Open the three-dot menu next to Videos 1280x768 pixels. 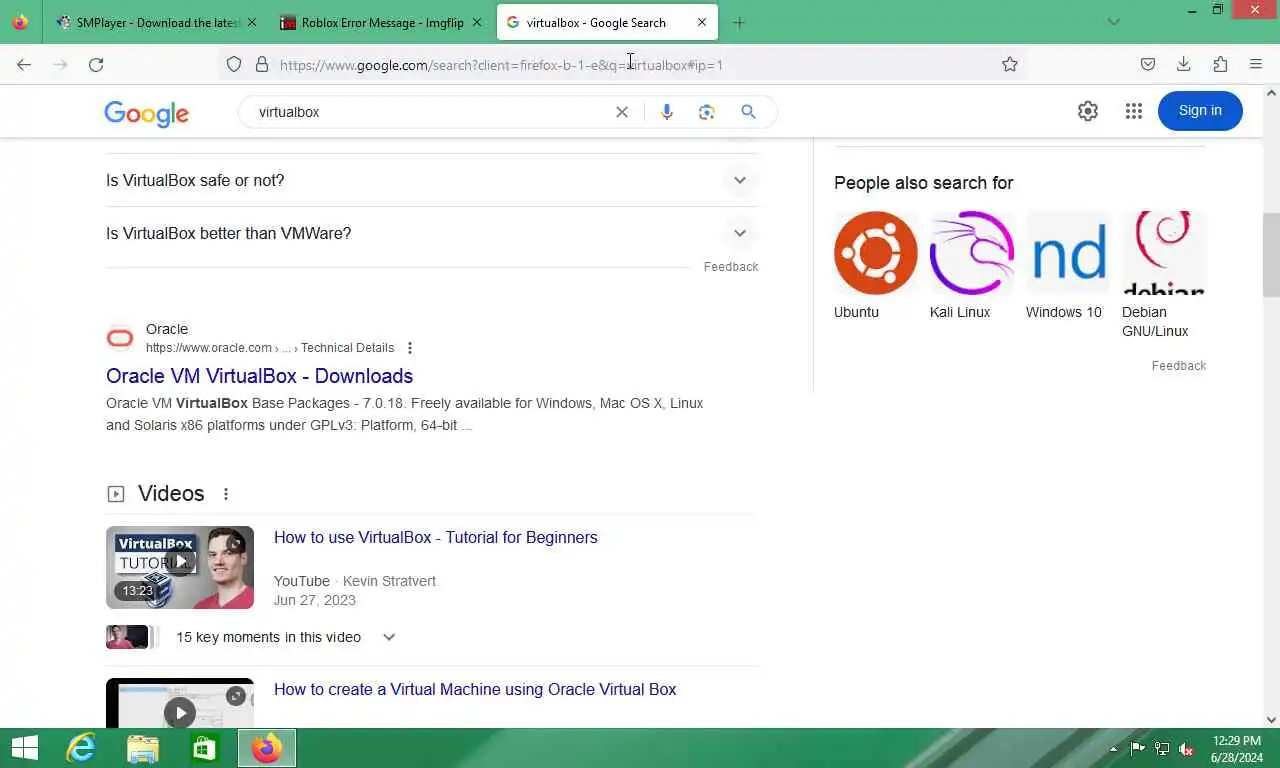pos(226,494)
